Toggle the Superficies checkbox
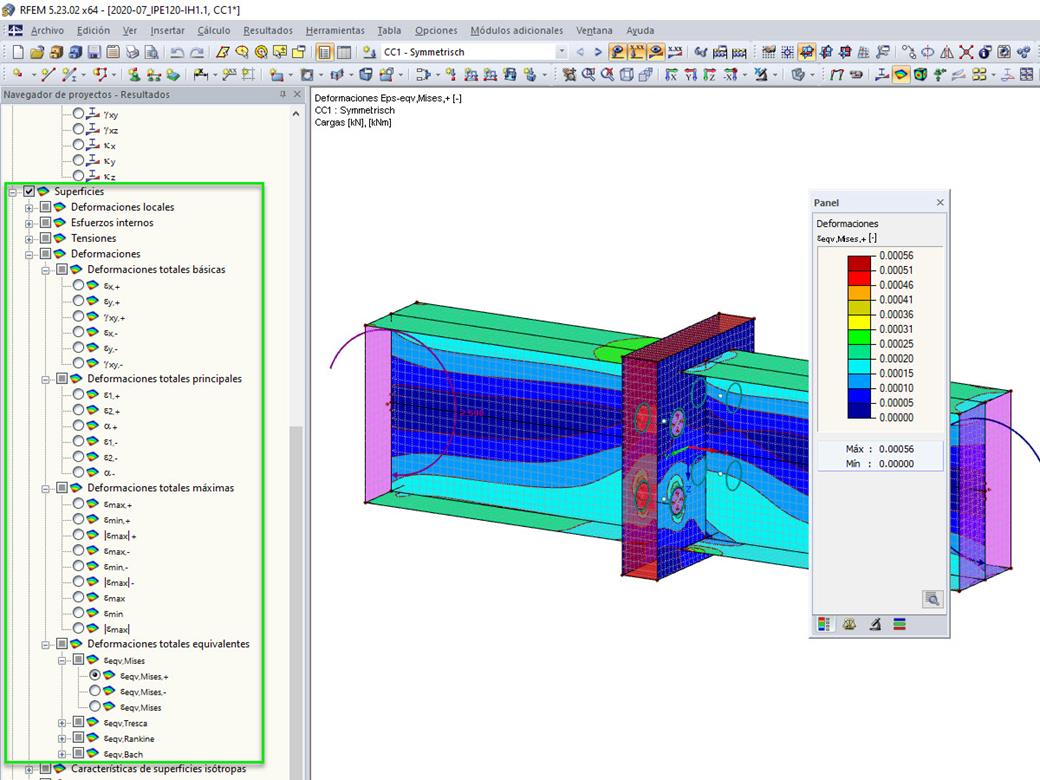 (29, 191)
